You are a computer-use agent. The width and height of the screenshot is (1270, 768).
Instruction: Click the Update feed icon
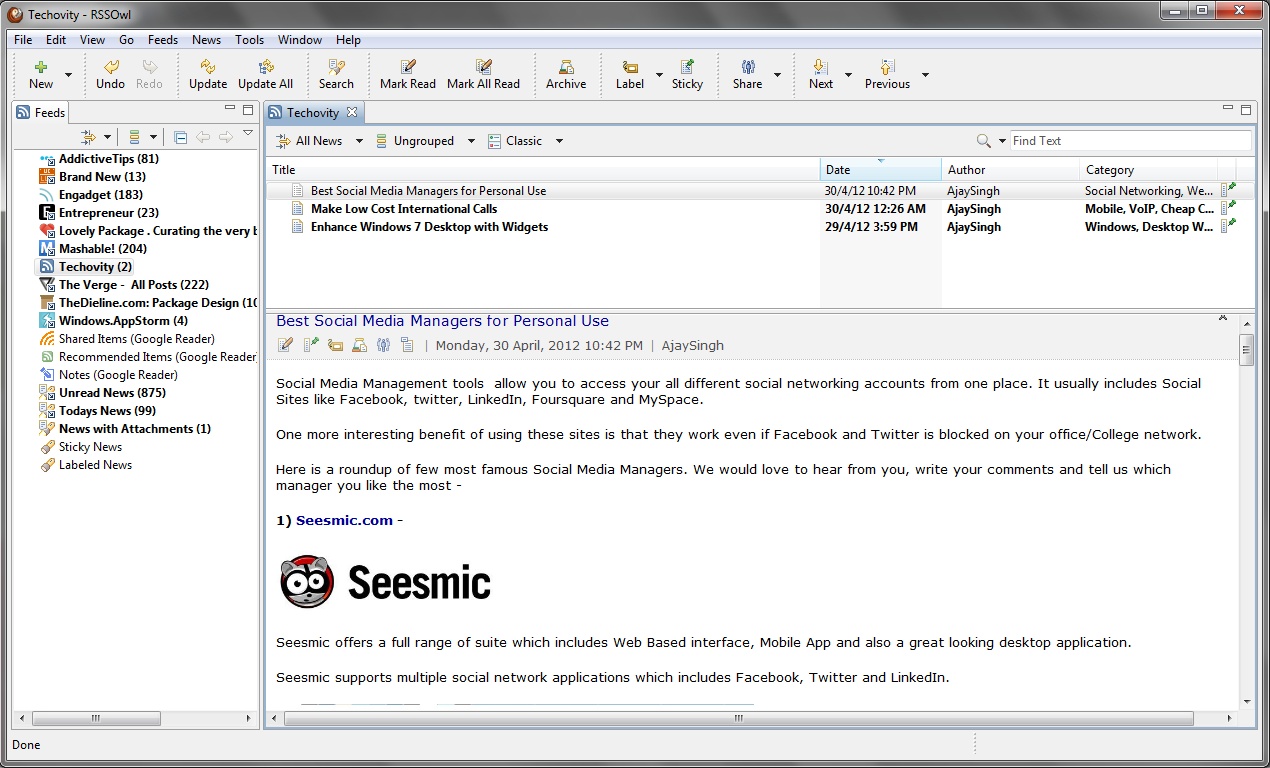pos(208,67)
